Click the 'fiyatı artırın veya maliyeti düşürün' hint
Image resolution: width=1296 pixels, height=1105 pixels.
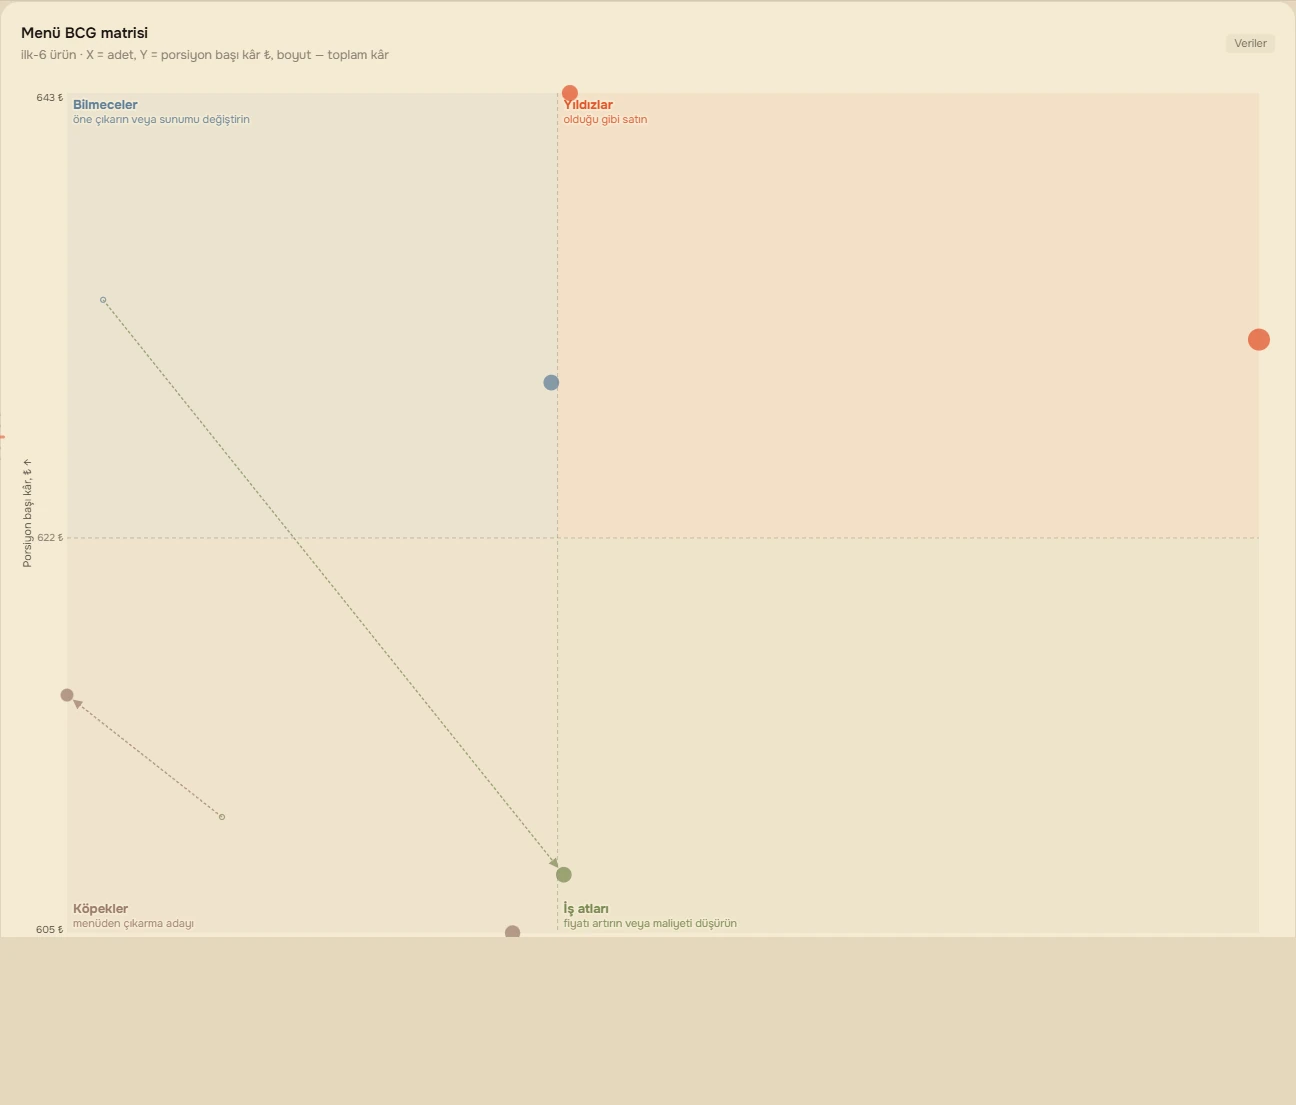tap(650, 923)
